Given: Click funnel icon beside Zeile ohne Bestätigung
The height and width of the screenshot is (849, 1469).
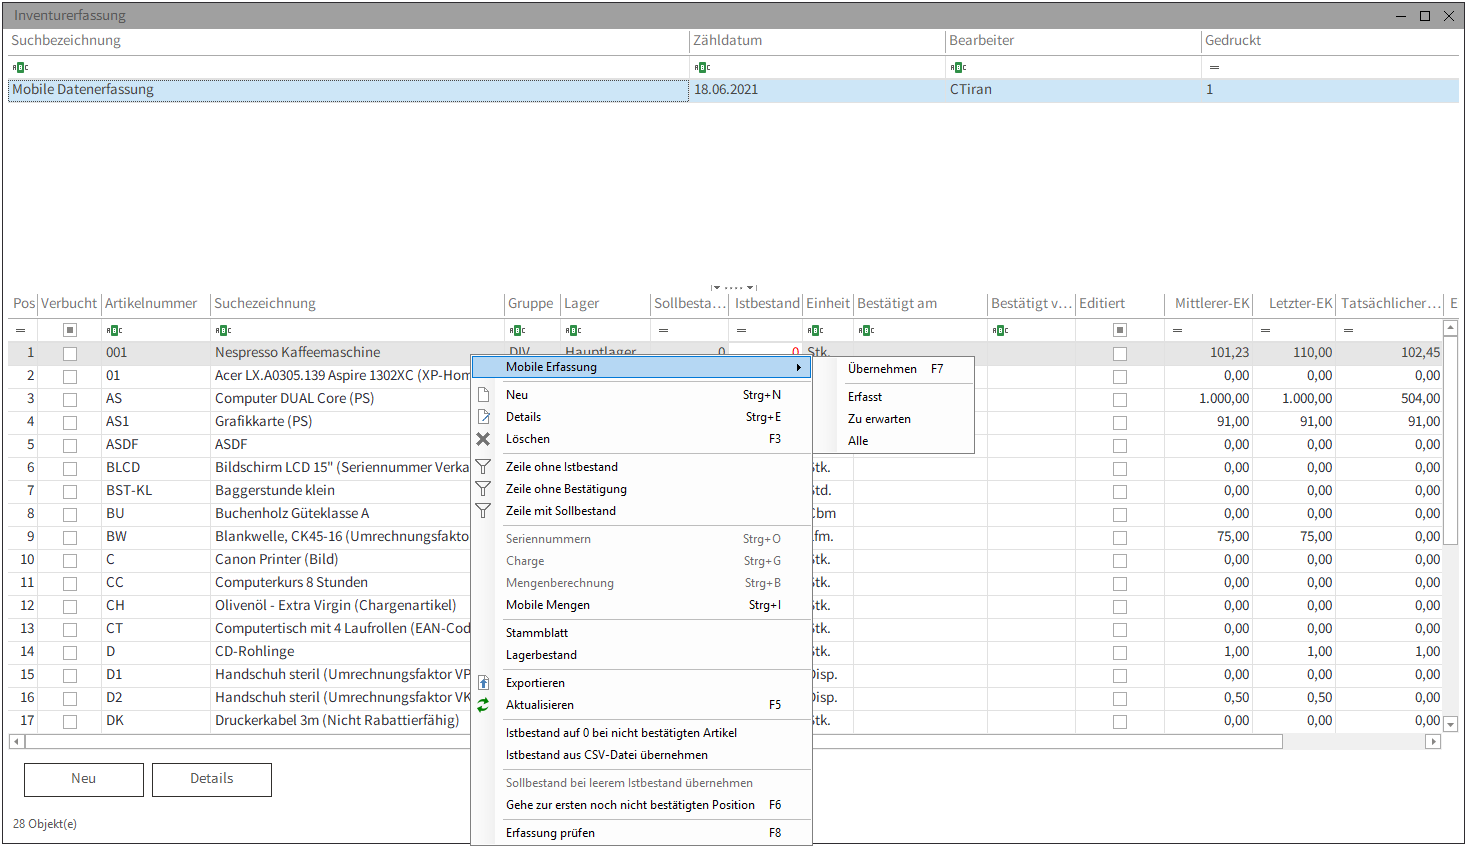Looking at the screenshot, I should click(483, 489).
